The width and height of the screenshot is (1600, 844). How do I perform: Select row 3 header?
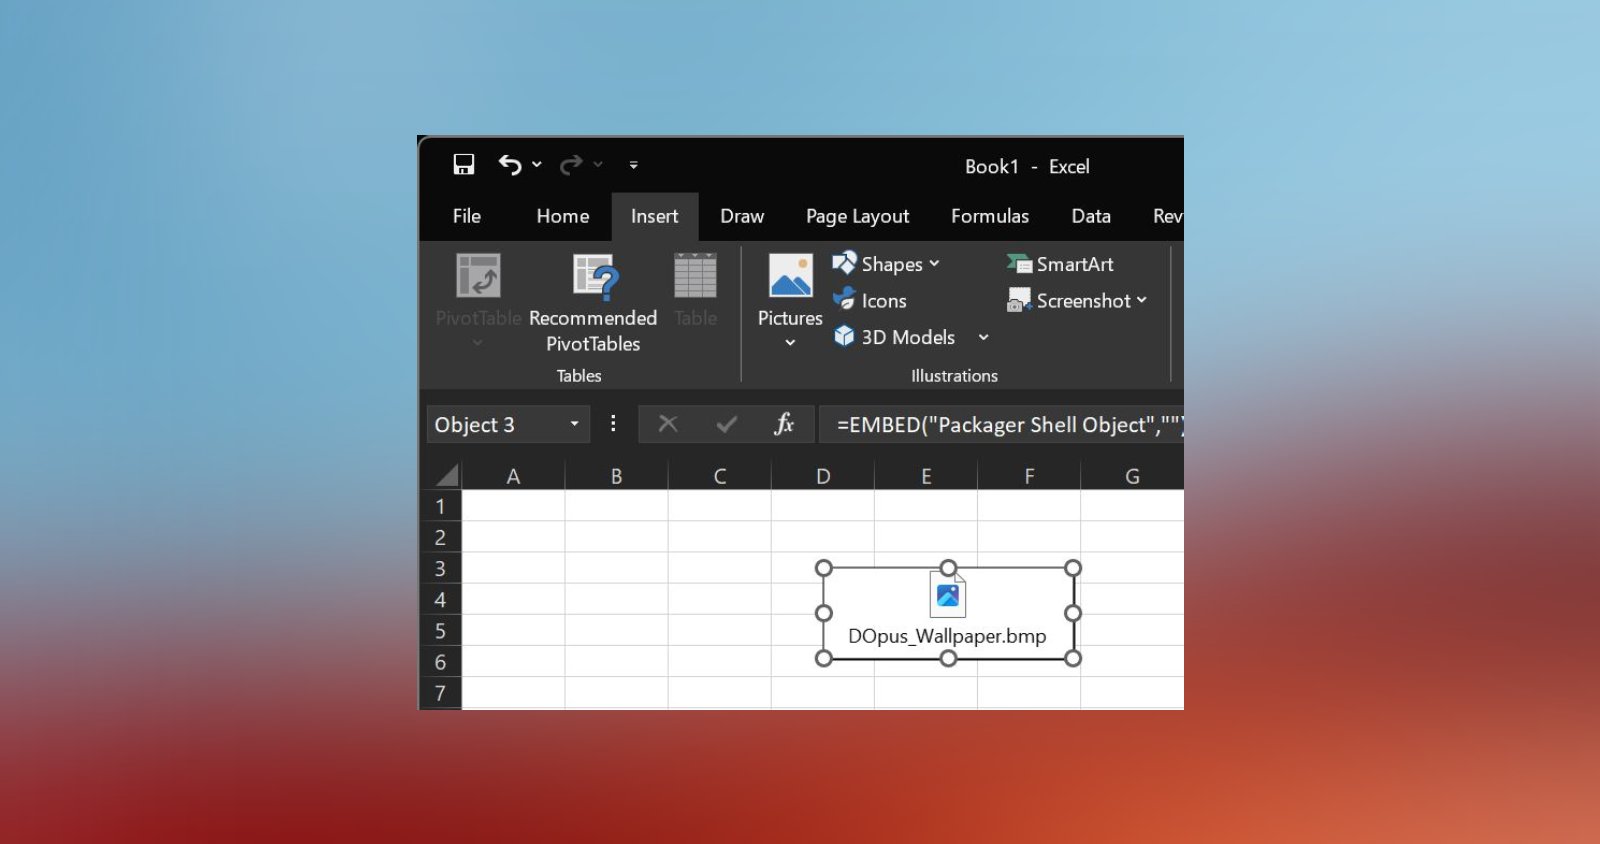pyautogui.click(x=440, y=568)
